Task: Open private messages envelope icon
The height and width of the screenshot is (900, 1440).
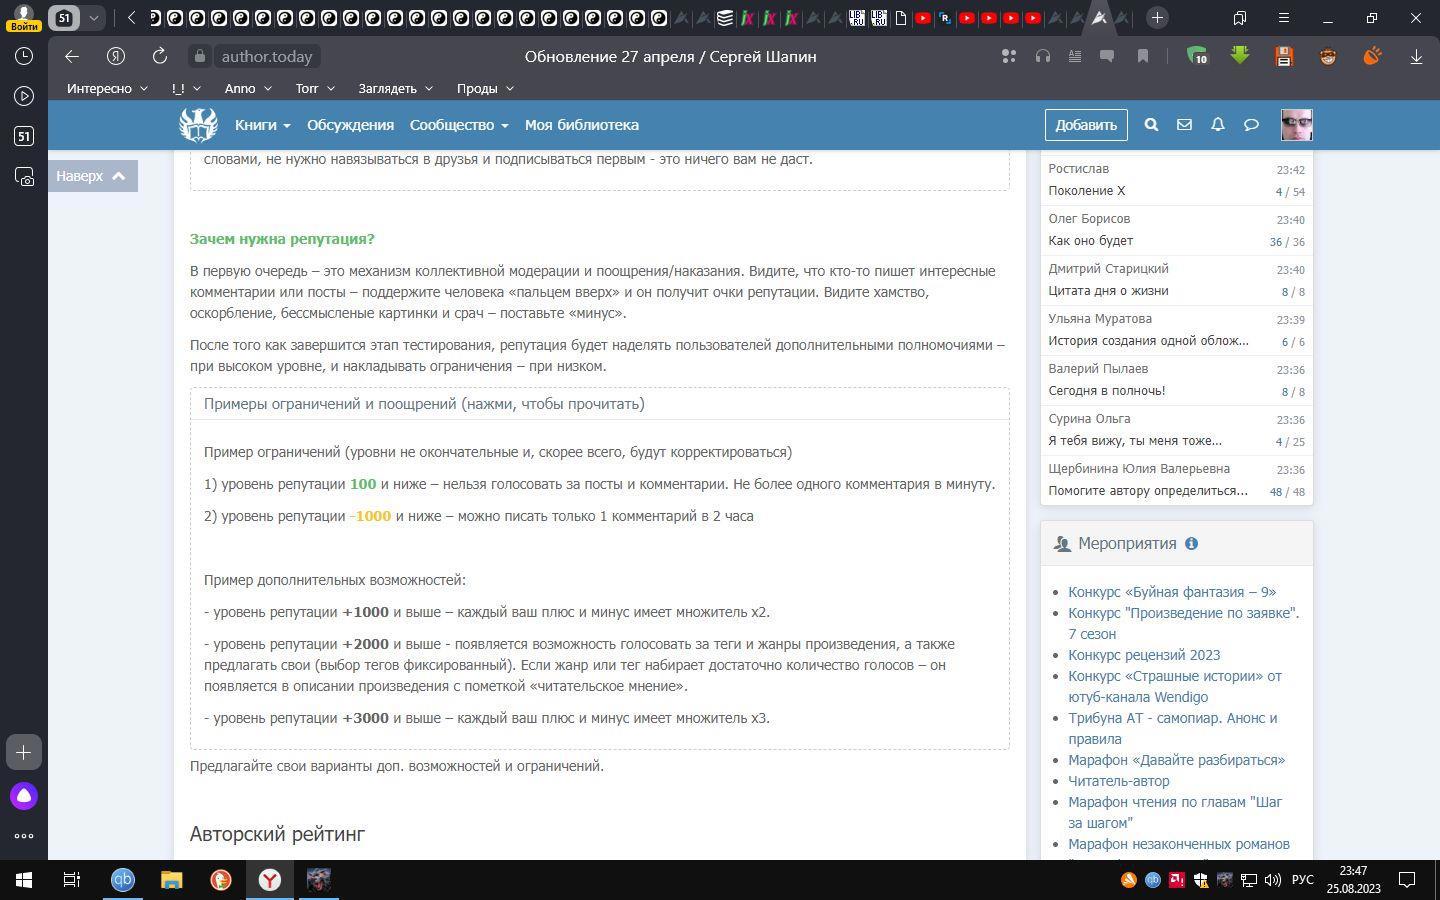Action: pyautogui.click(x=1184, y=125)
